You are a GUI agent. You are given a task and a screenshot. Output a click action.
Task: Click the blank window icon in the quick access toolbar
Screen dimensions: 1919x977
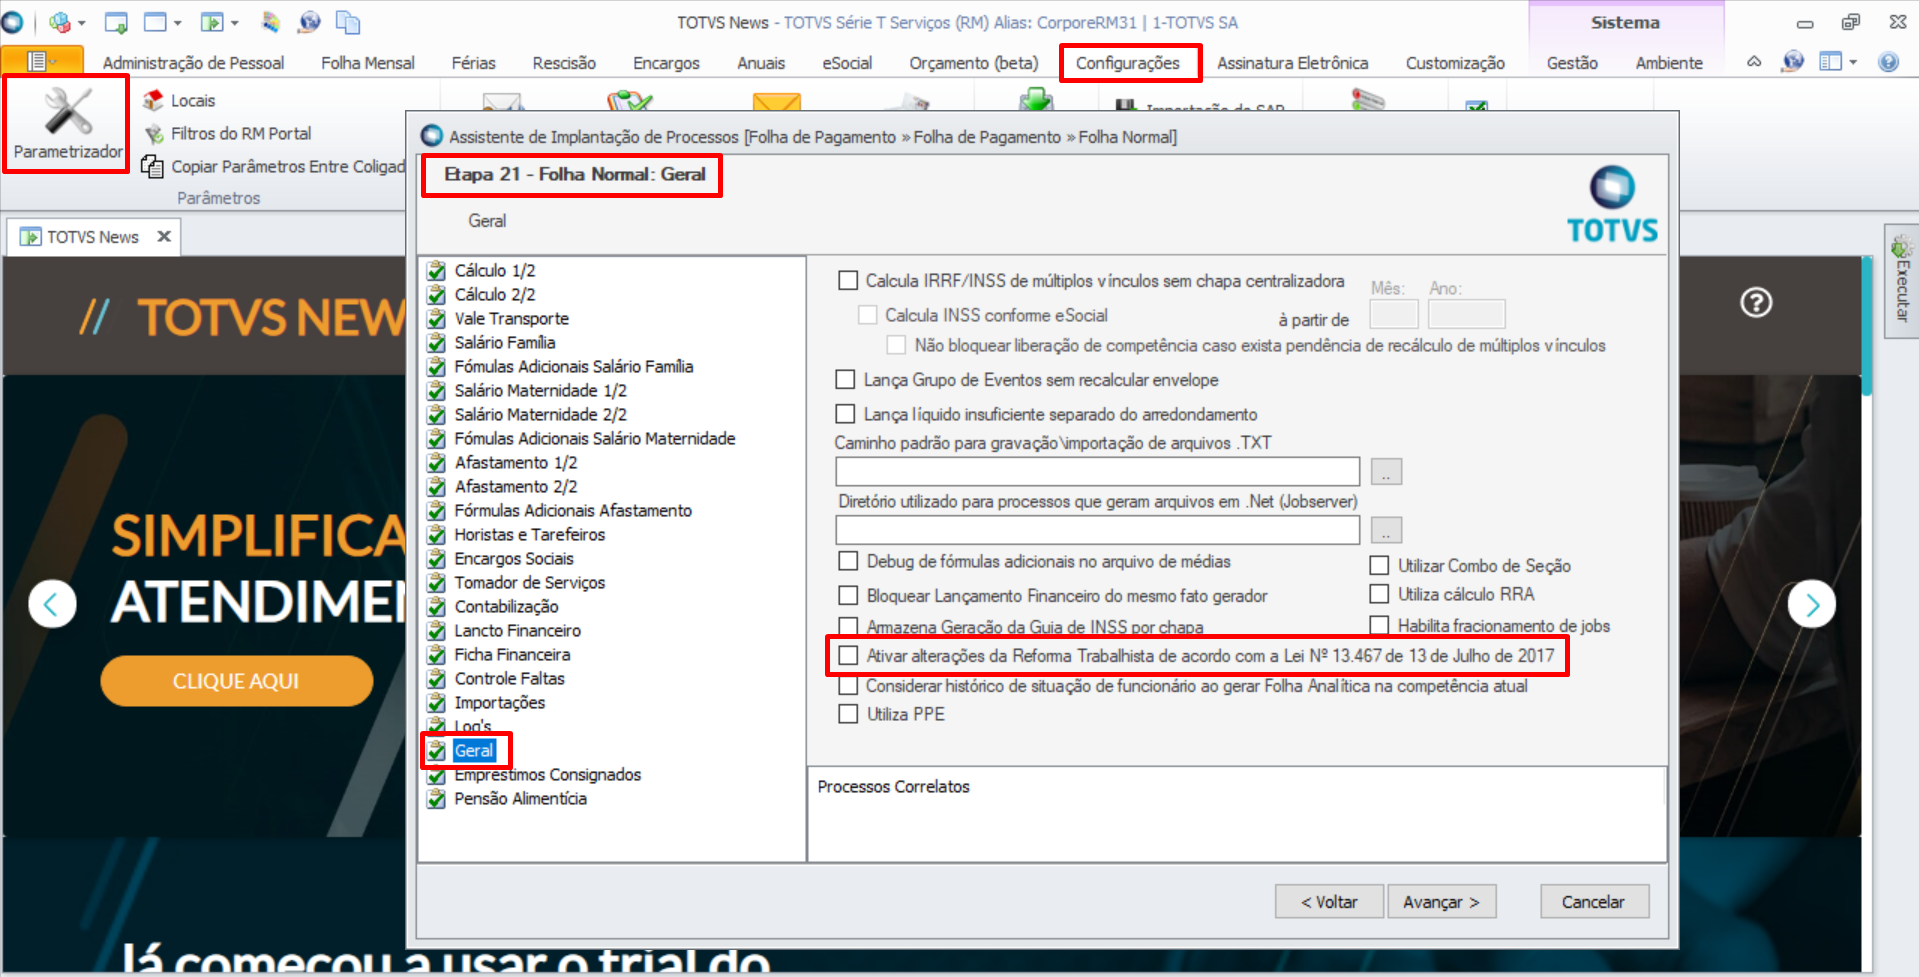155,22
